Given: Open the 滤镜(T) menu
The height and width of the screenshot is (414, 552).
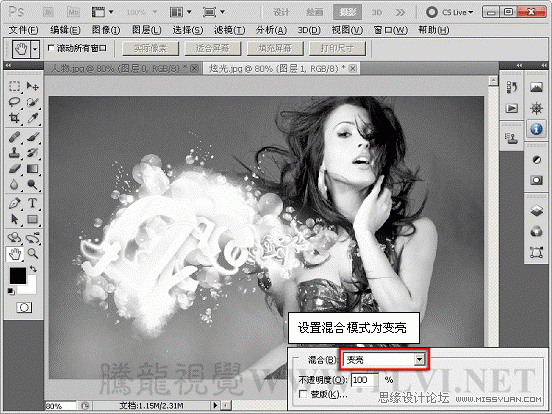Looking at the screenshot, I should (230, 30).
